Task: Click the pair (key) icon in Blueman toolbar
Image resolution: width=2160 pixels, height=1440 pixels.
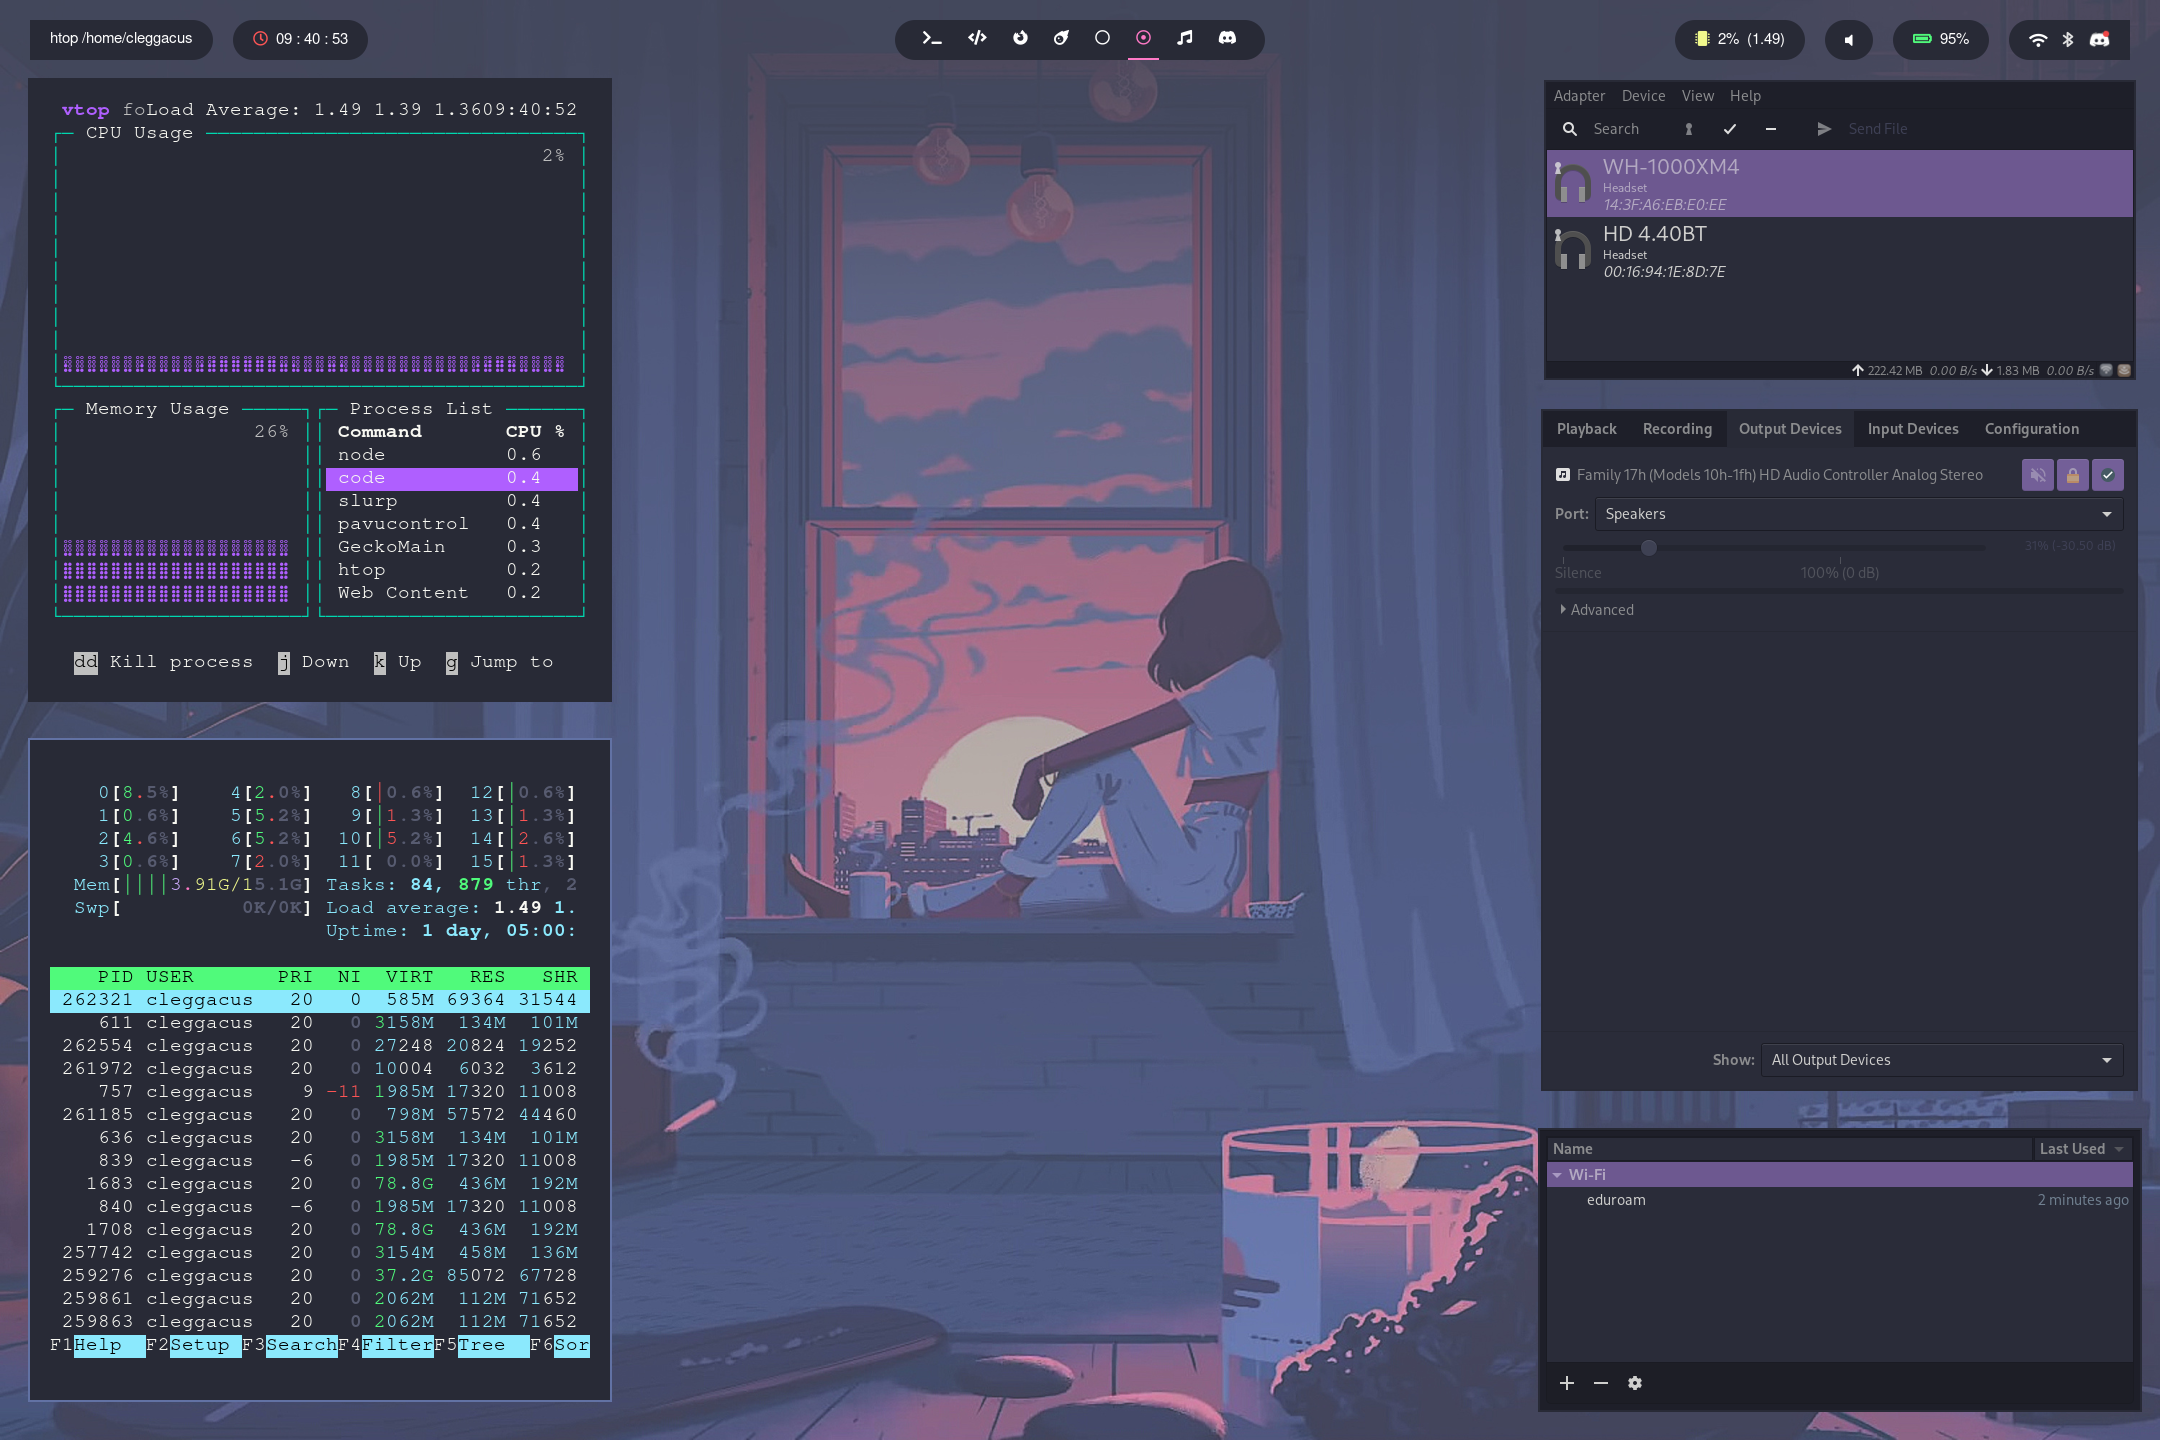Action: click(x=1689, y=129)
